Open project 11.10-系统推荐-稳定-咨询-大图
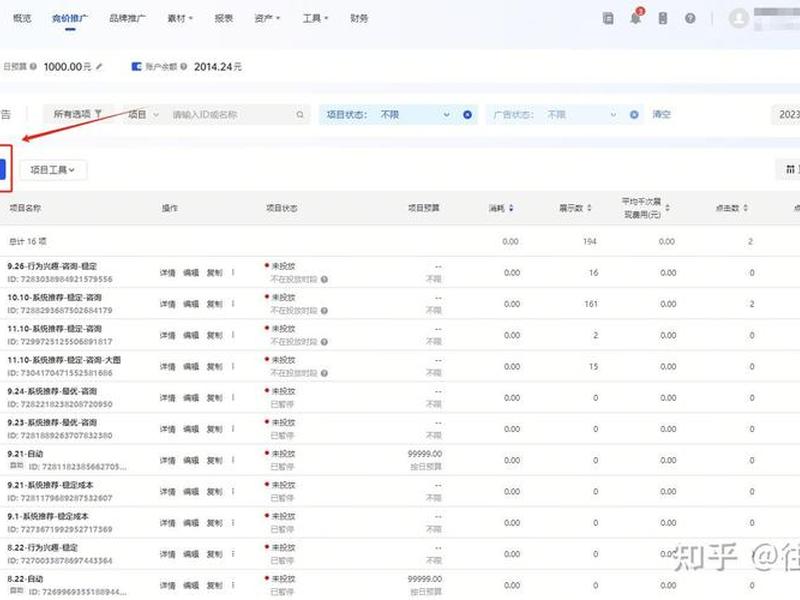Screen dimensions: 800x600 pyautogui.click(x=64, y=360)
